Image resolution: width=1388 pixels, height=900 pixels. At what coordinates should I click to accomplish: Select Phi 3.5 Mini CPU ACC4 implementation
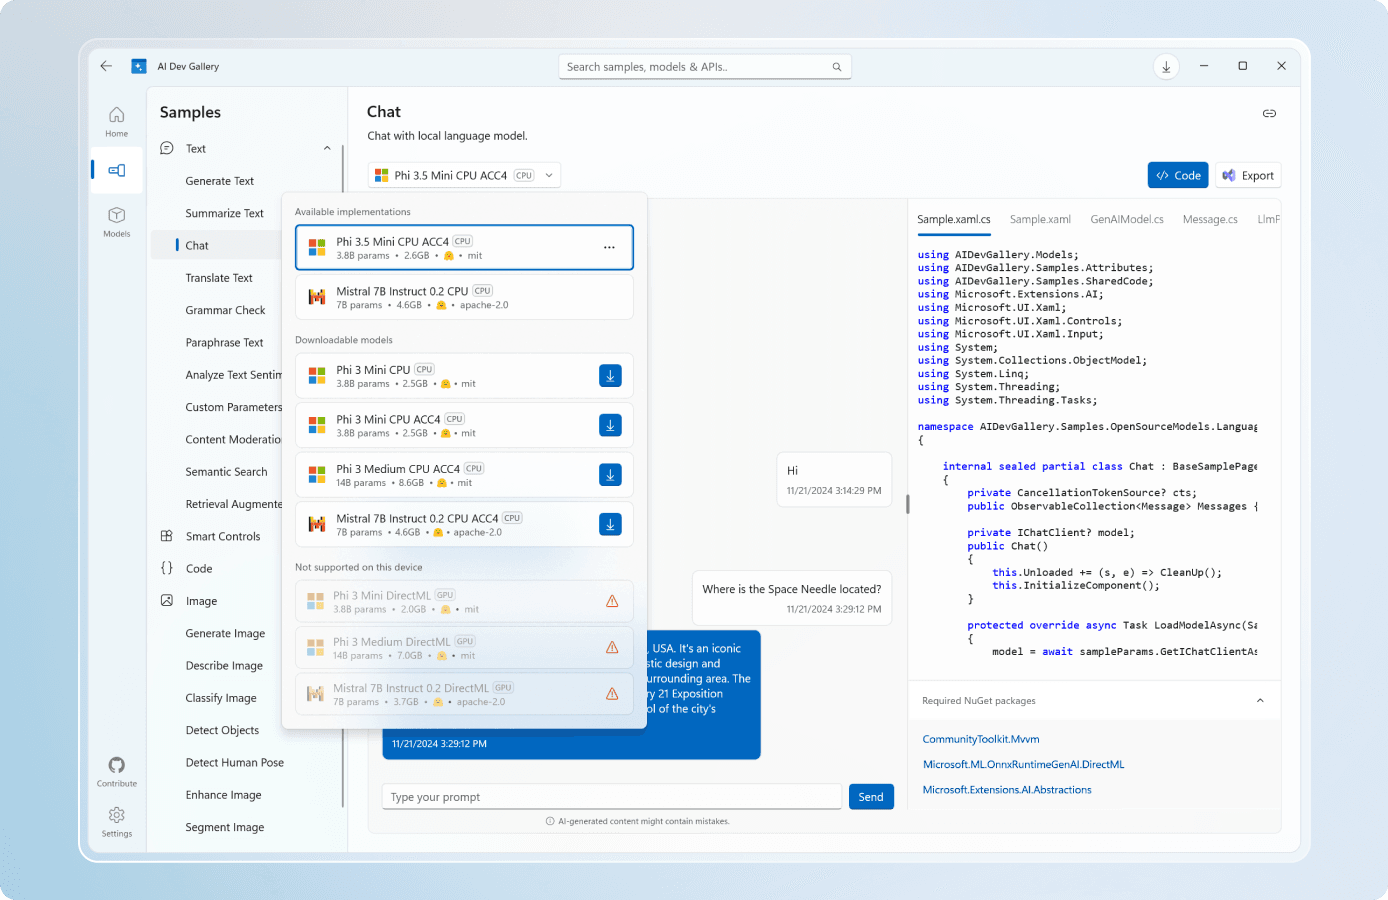(464, 247)
